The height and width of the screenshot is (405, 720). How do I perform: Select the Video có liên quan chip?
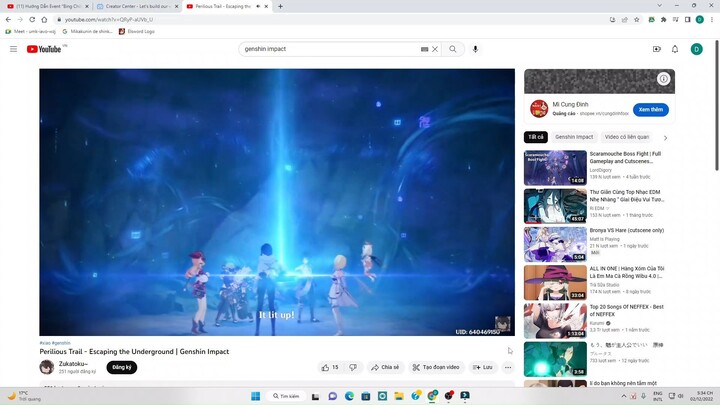point(627,137)
